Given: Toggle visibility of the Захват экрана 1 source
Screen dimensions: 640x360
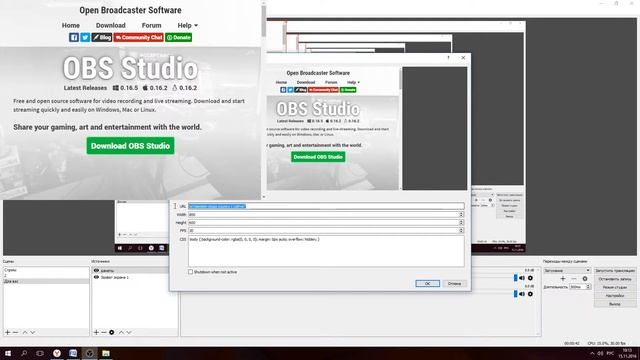Looking at the screenshot, I should (x=96, y=277).
